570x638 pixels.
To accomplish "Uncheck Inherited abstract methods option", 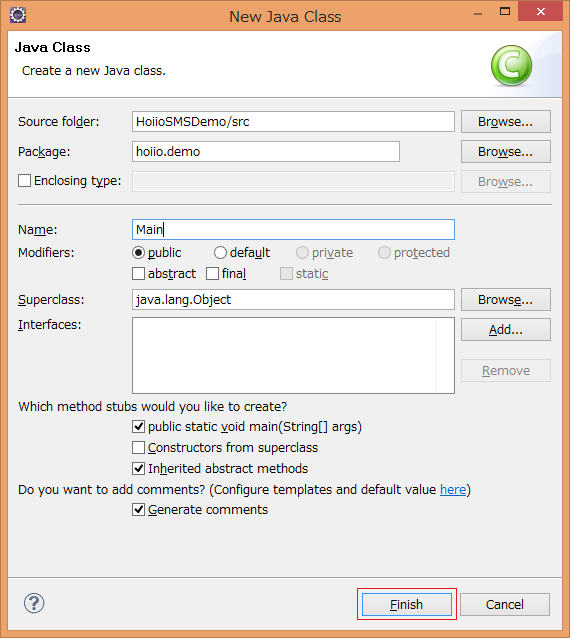I will [138, 468].
